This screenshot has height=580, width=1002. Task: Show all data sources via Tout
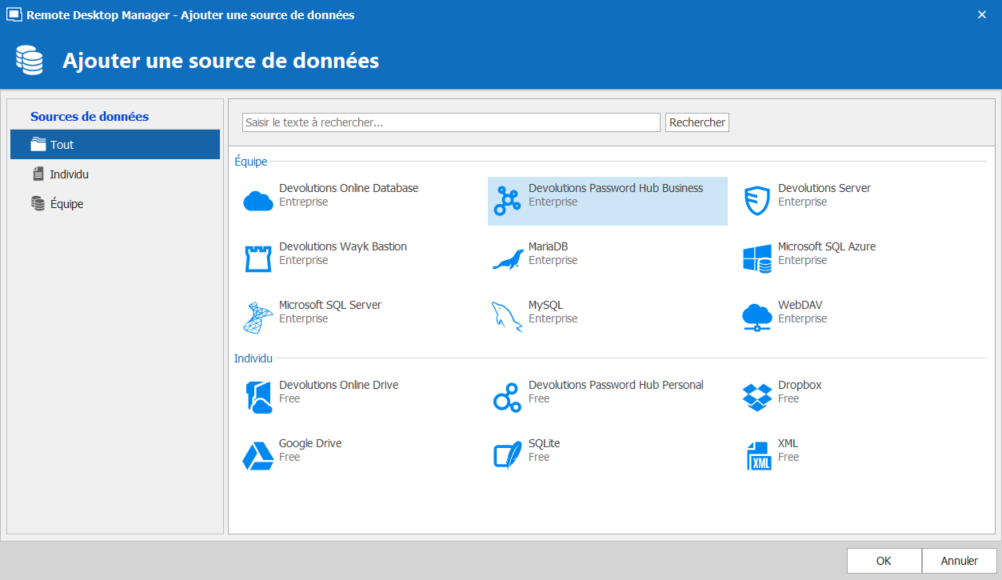(115, 144)
